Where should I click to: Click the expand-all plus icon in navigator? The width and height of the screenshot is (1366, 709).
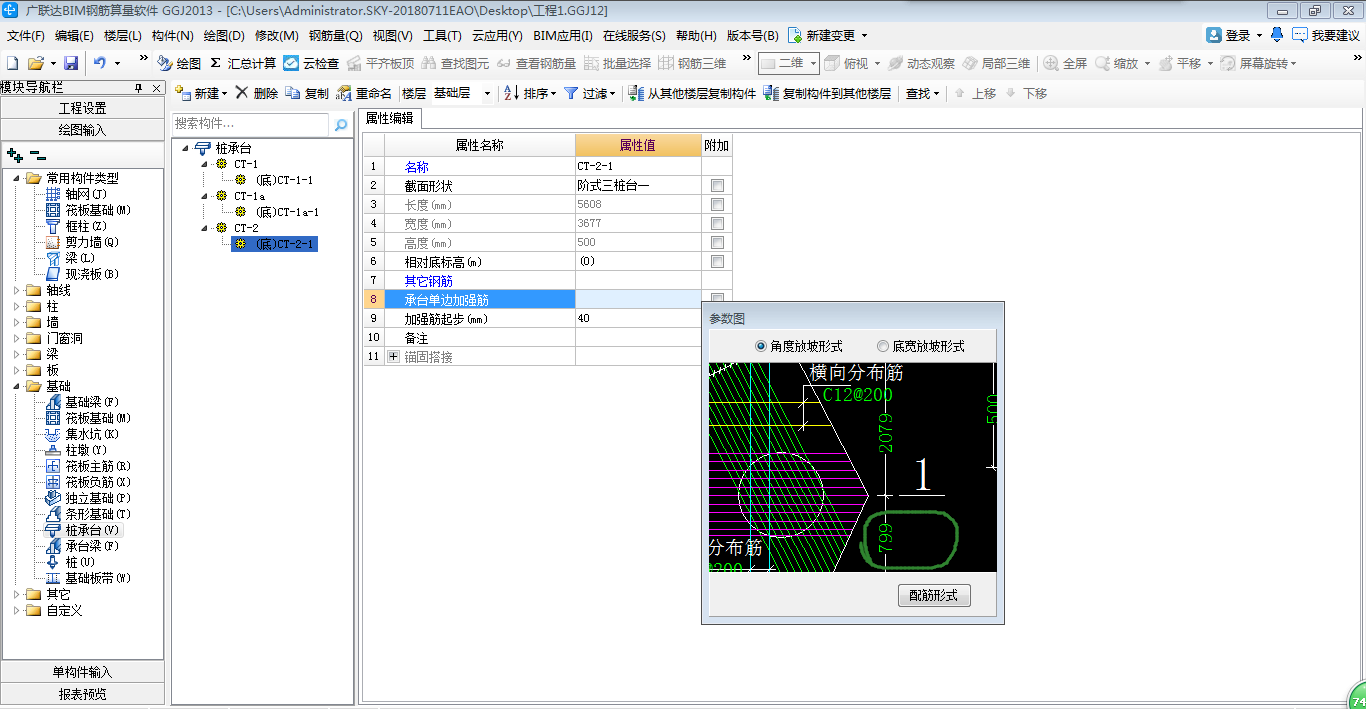[15, 155]
